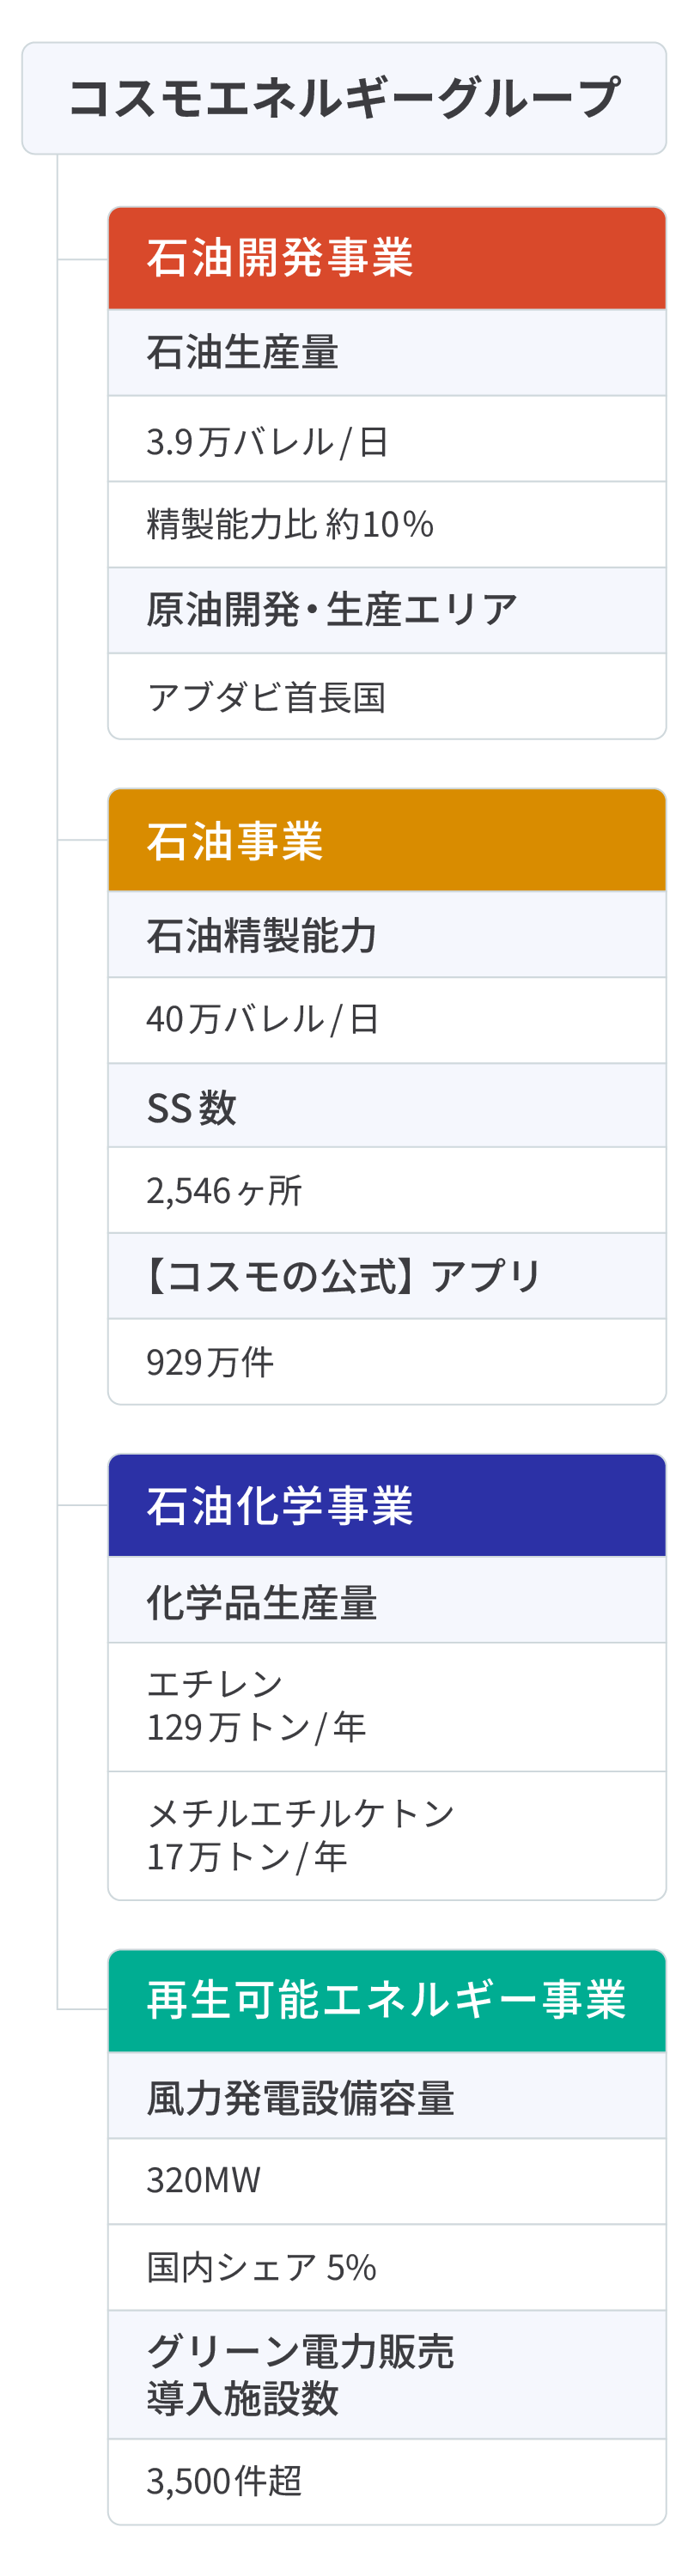Click the コスモエネルギーグループ root box
Image resolution: width=688 pixels, height=2576 pixels.
[x=344, y=98]
